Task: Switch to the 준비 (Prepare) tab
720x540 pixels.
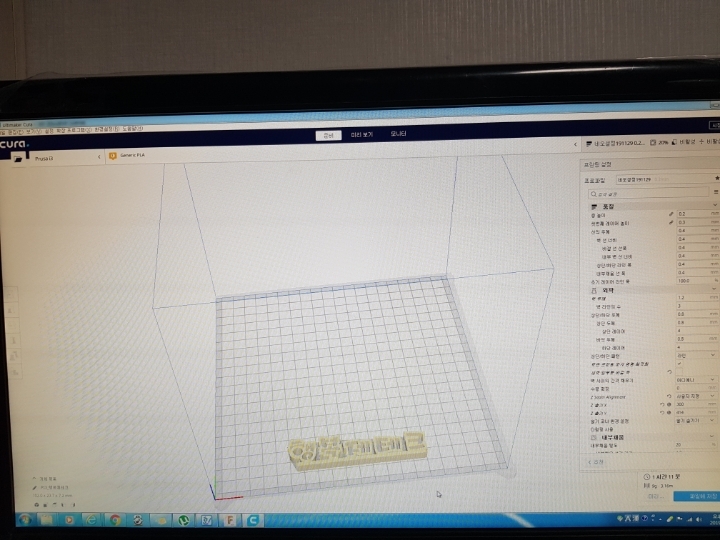Action: (328, 135)
